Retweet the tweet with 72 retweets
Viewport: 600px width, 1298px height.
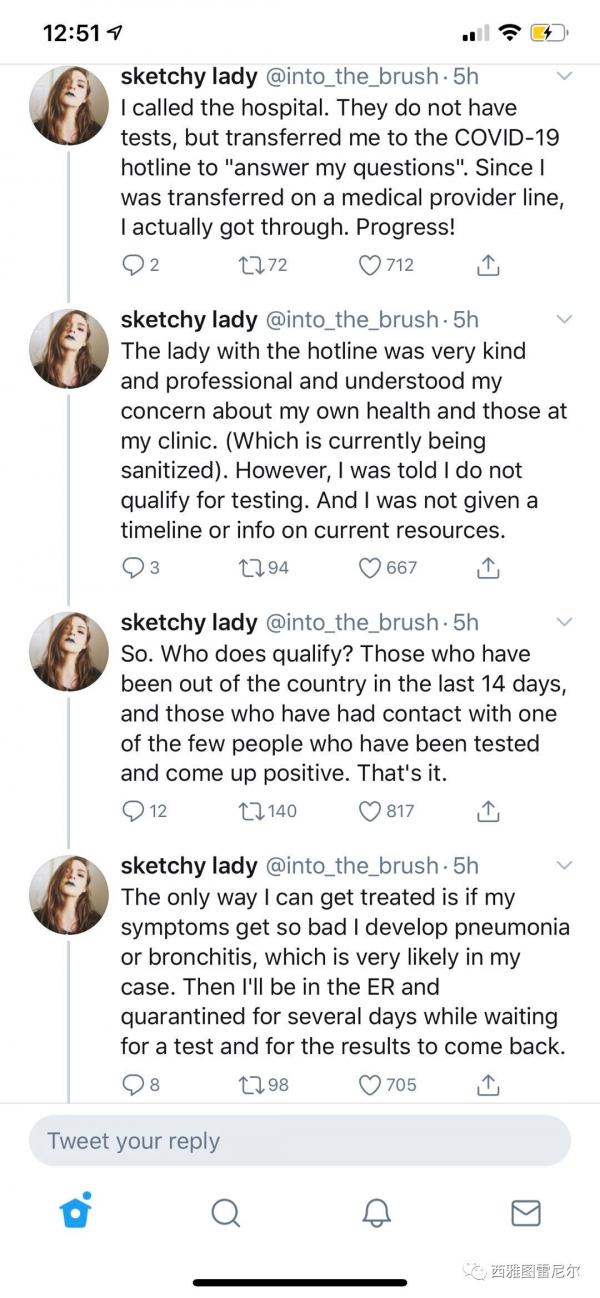coord(250,265)
